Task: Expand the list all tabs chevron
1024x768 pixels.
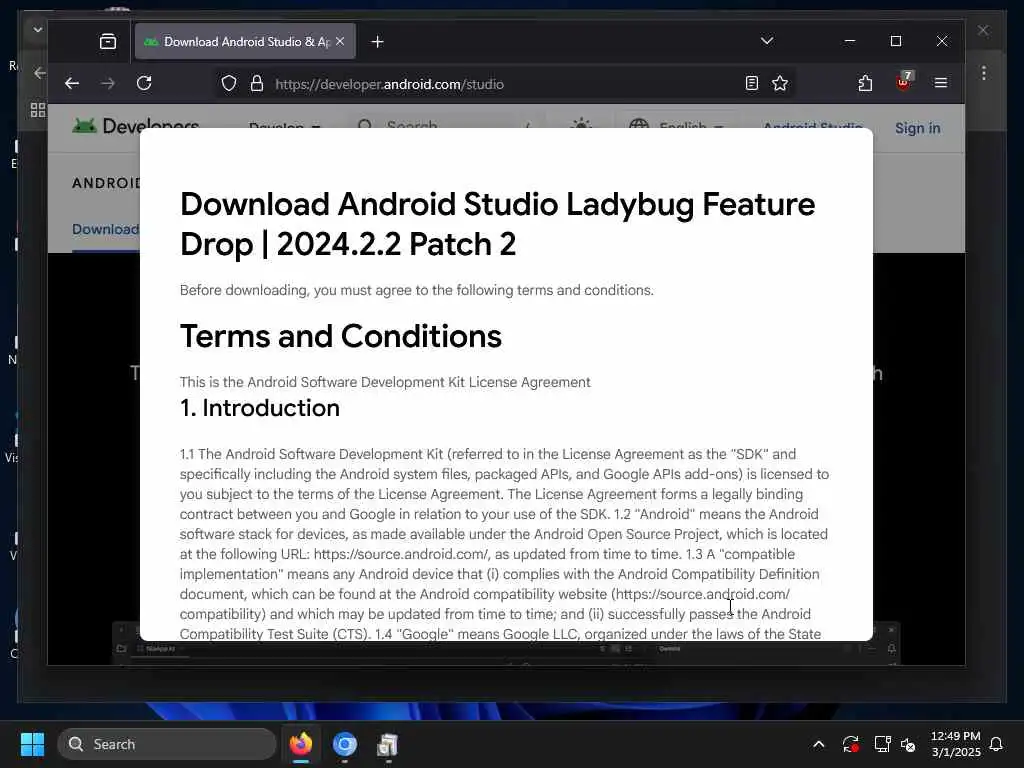Action: 767,41
